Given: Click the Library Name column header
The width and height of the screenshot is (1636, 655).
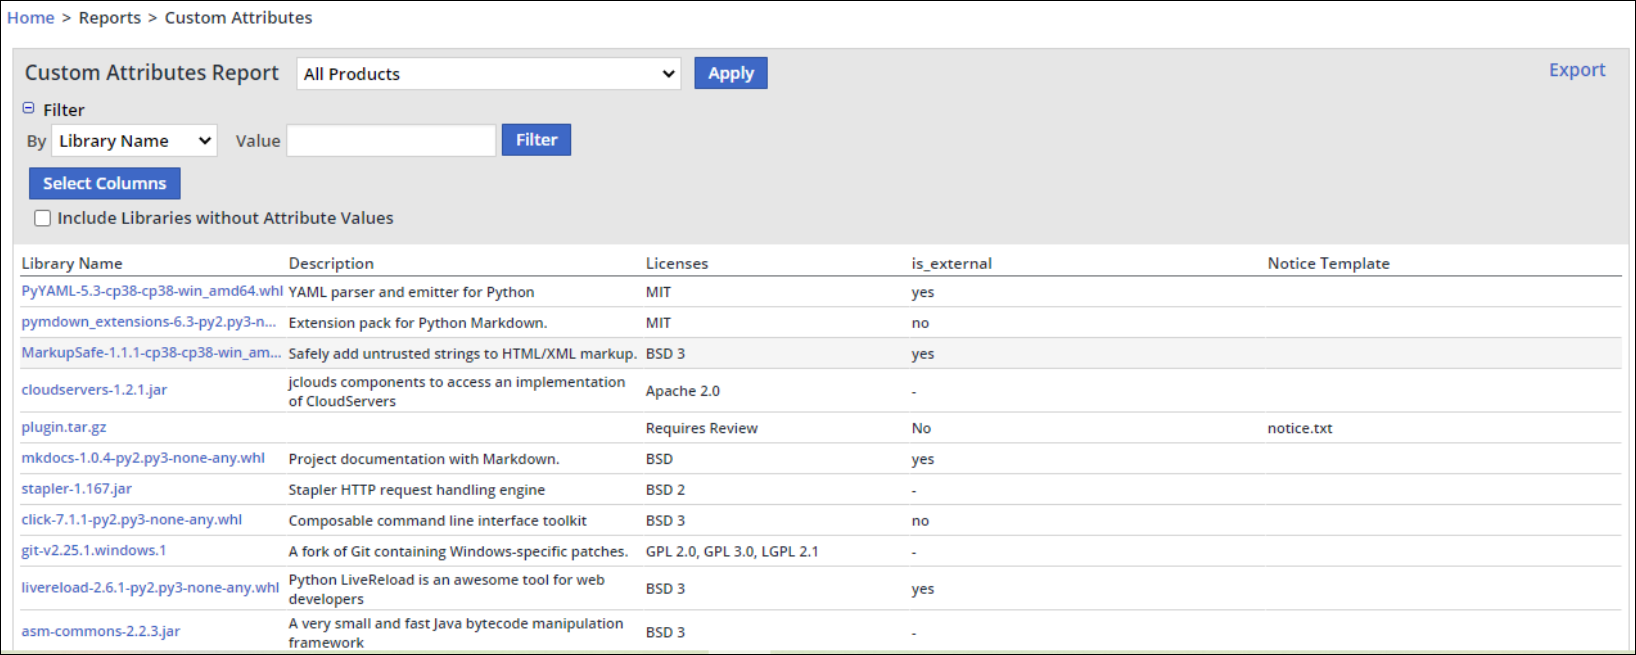Looking at the screenshot, I should [72, 264].
